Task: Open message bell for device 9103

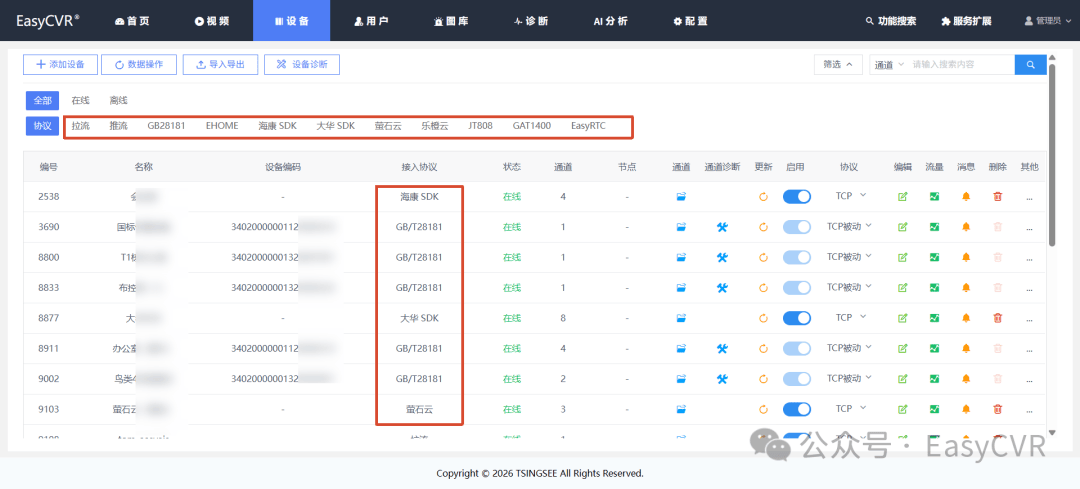Action: tap(966, 409)
